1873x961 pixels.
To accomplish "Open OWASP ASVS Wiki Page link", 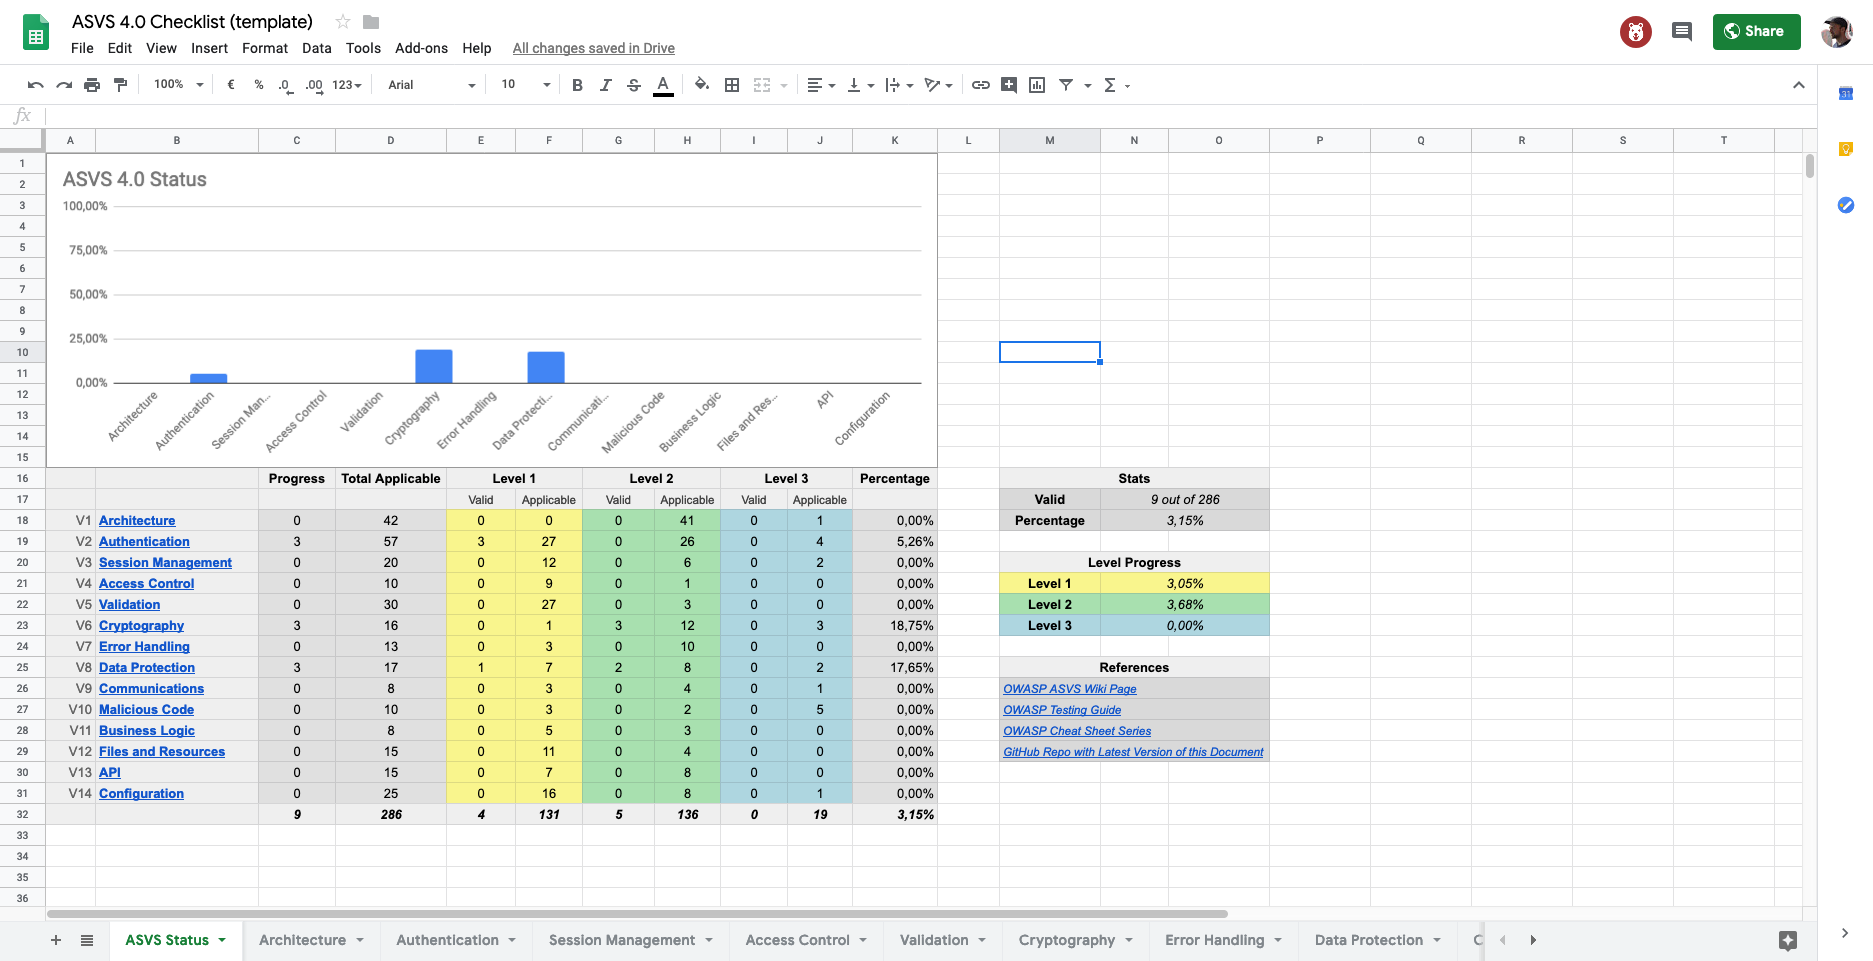I will pyautogui.click(x=1070, y=688).
